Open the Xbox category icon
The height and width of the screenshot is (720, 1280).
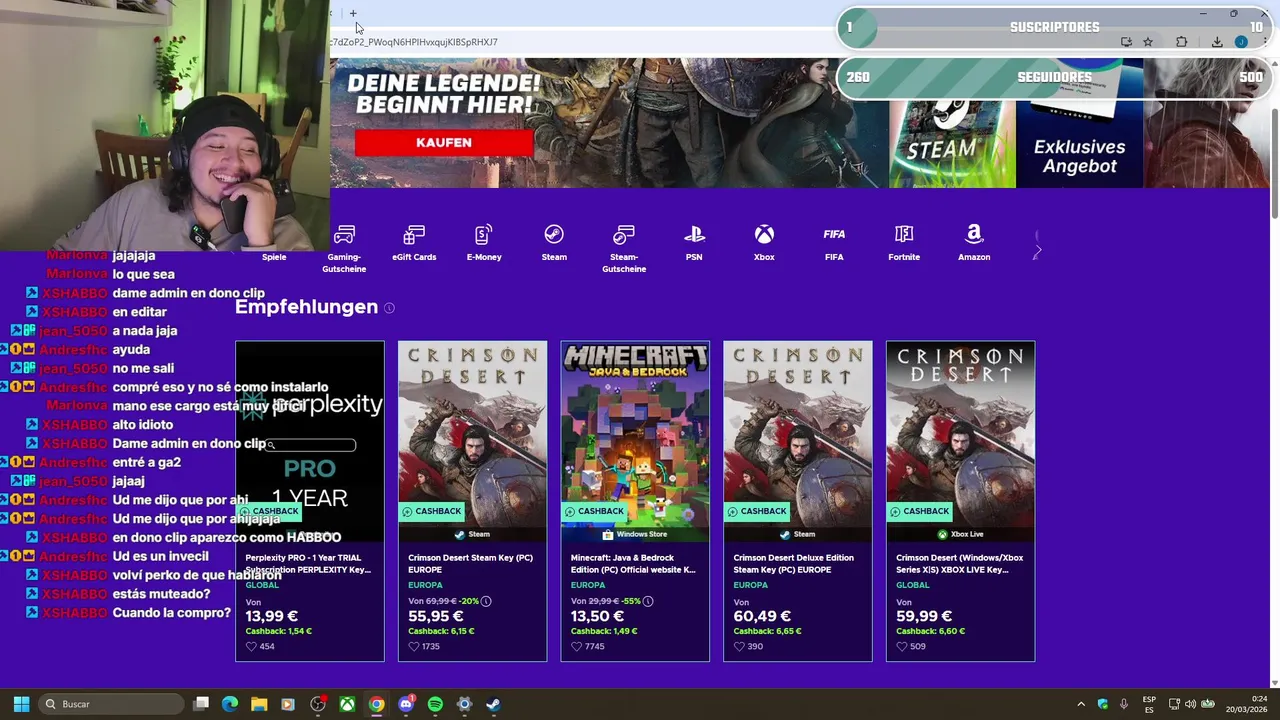[x=764, y=235]
